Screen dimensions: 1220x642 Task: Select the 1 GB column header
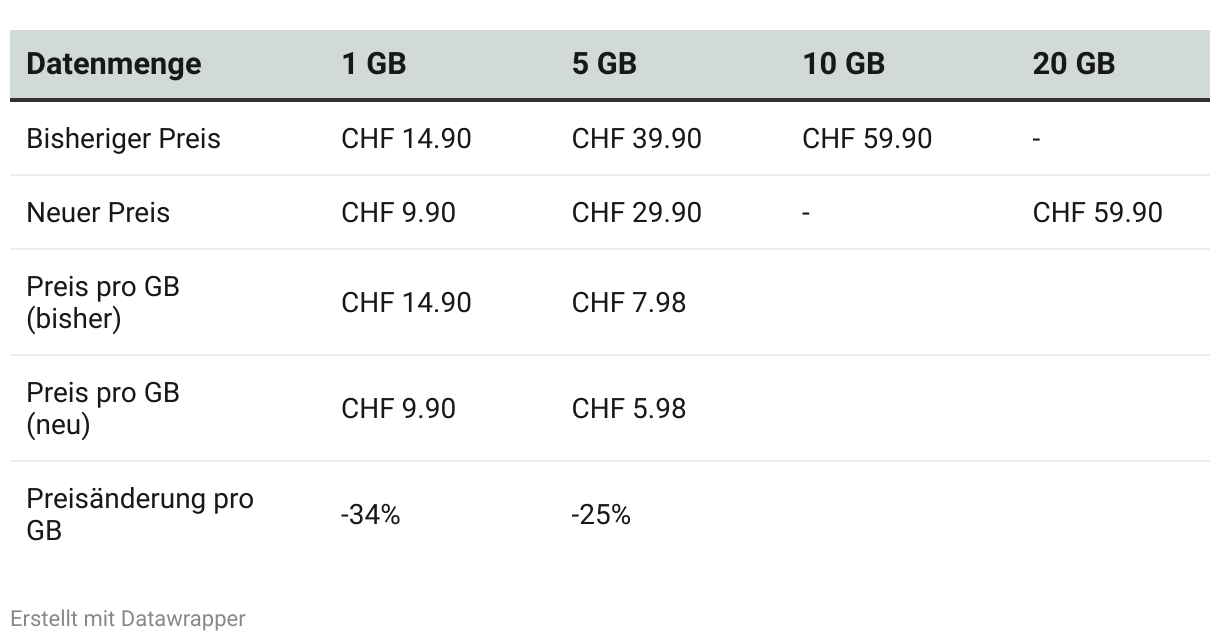(x=373, y=64)
